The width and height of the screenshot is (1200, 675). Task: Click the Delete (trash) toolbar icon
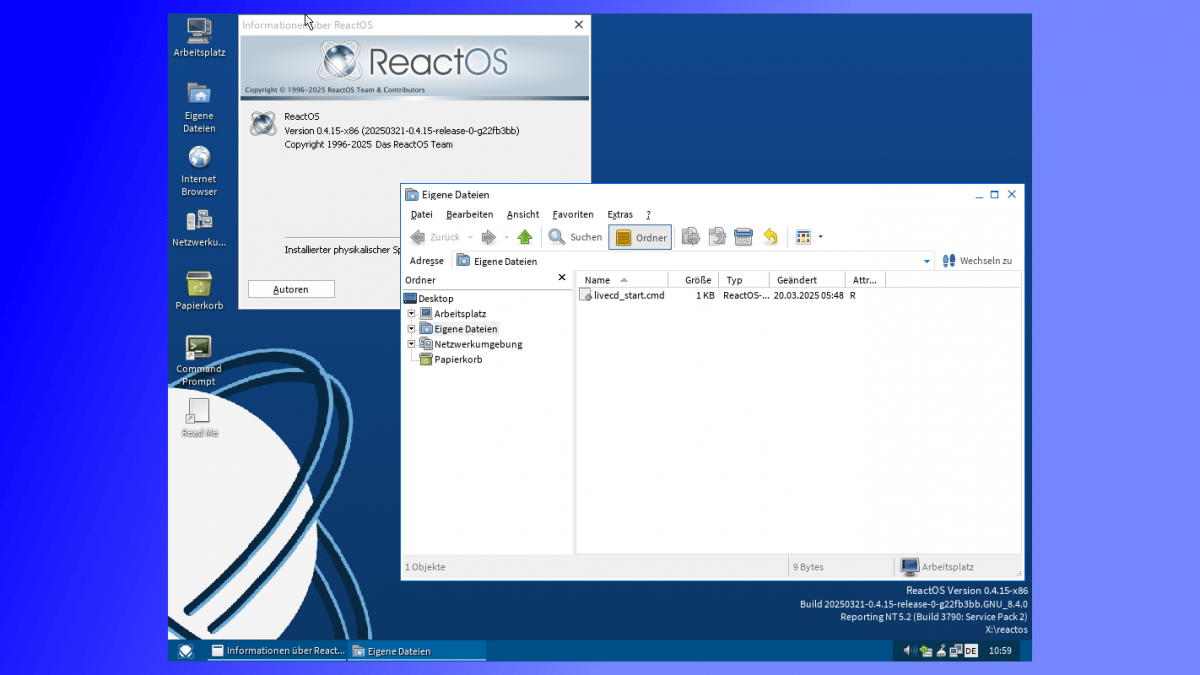point(742,237)
